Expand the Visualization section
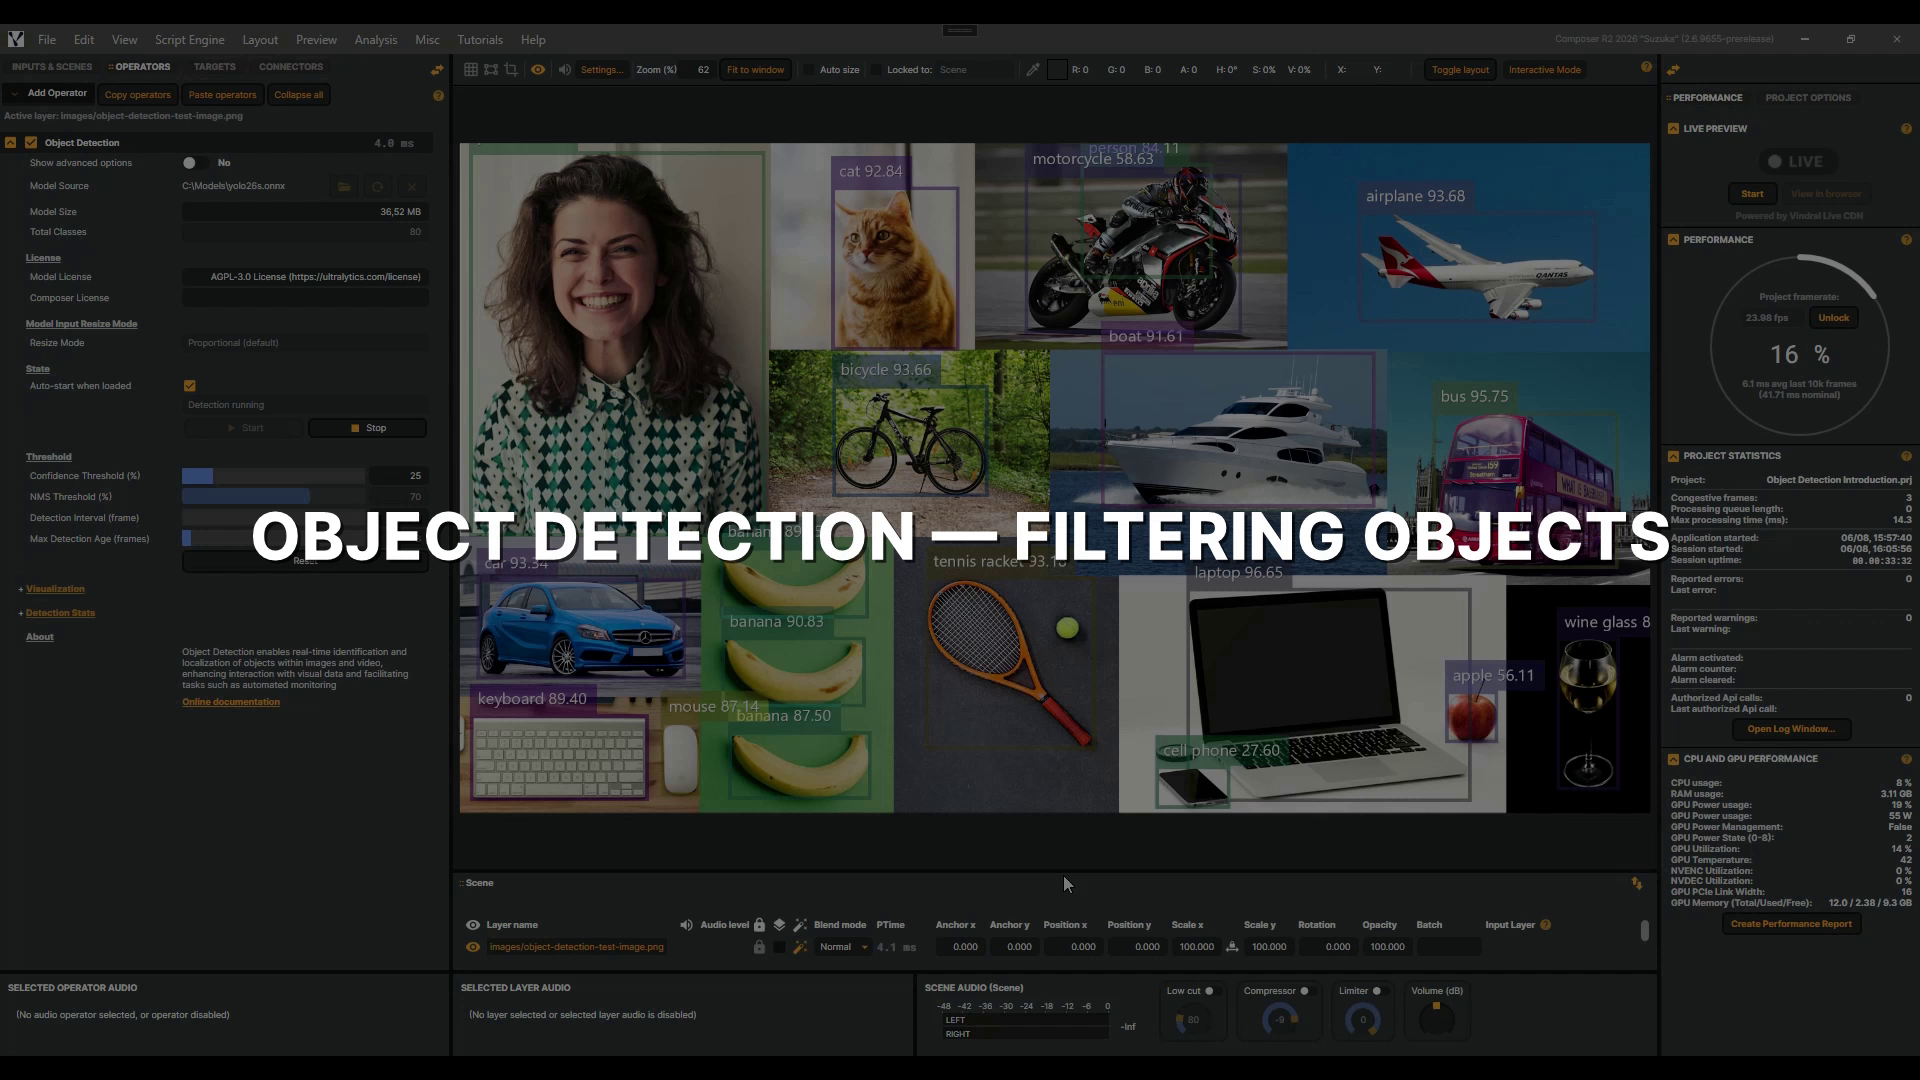Image resolution: width=1920 pixels, height=1080 pixels. click(55, 589)
